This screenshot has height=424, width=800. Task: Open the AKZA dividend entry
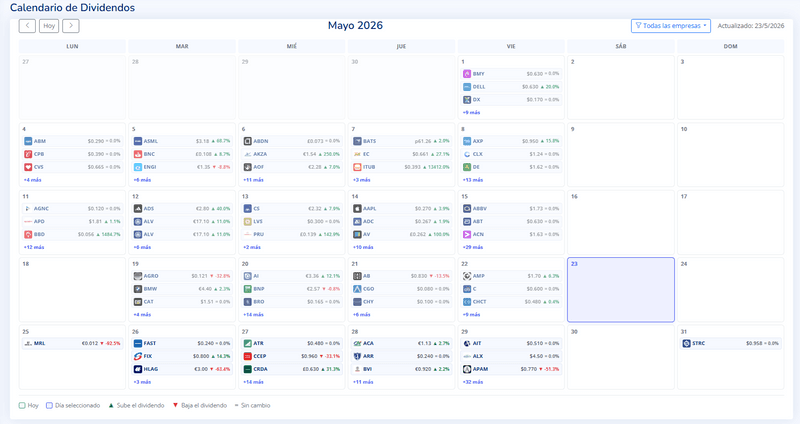pos(292,154)
